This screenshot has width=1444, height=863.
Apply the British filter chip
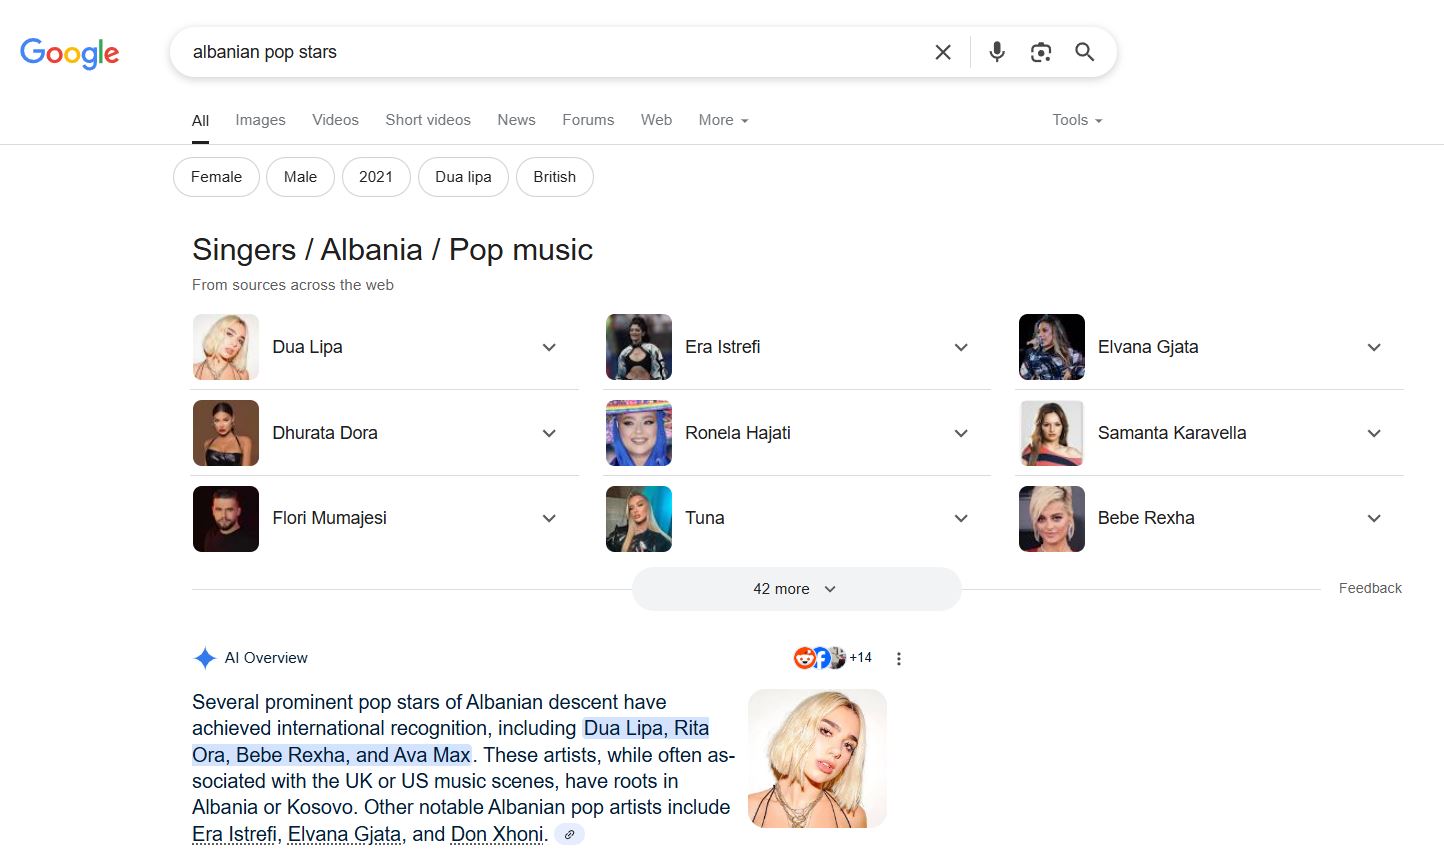pyautogui.click(x=555, y=177)
